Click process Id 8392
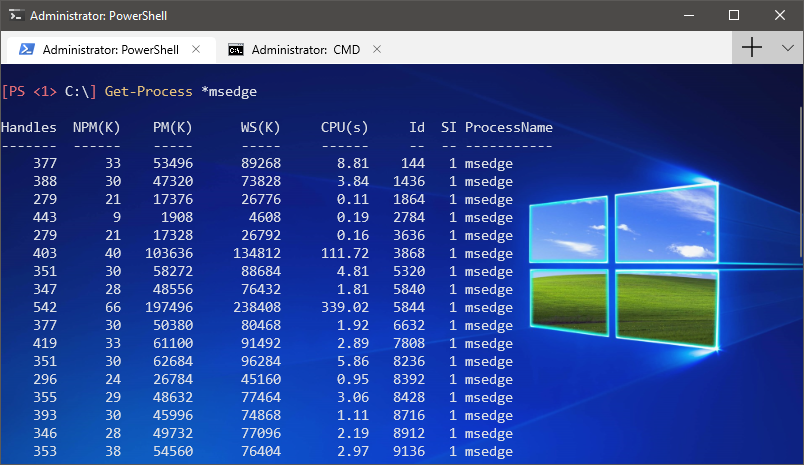 [x=409, y=379]
